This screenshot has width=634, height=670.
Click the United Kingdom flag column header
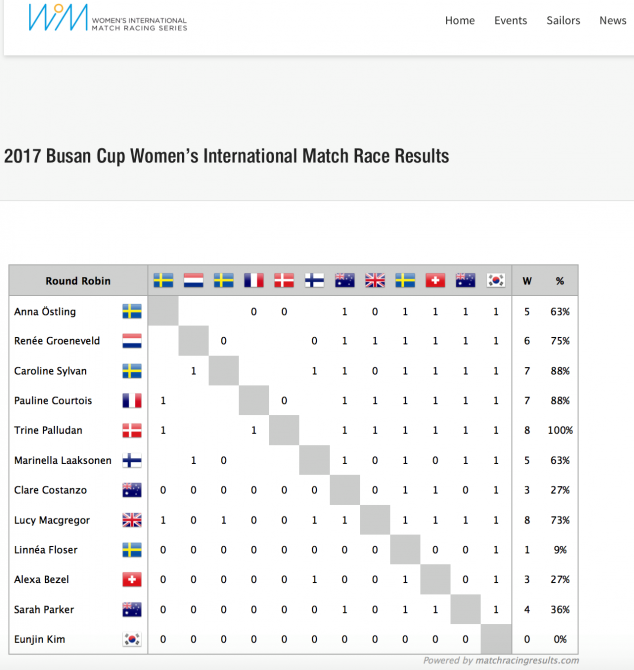(375, 281)
